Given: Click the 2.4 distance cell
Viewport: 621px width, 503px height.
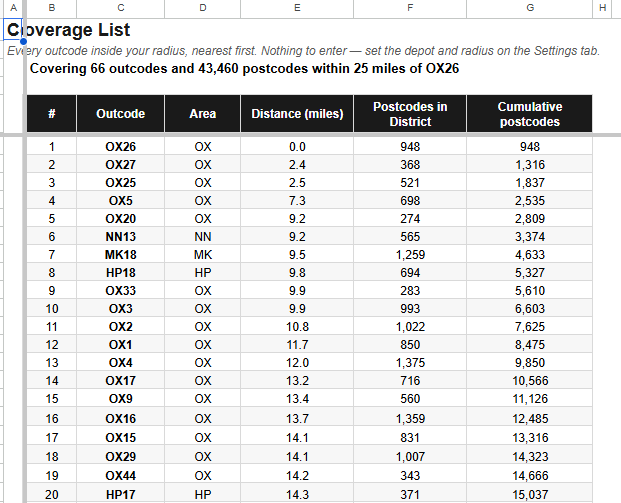Looking at the screenshot, I should click(297, 164).
